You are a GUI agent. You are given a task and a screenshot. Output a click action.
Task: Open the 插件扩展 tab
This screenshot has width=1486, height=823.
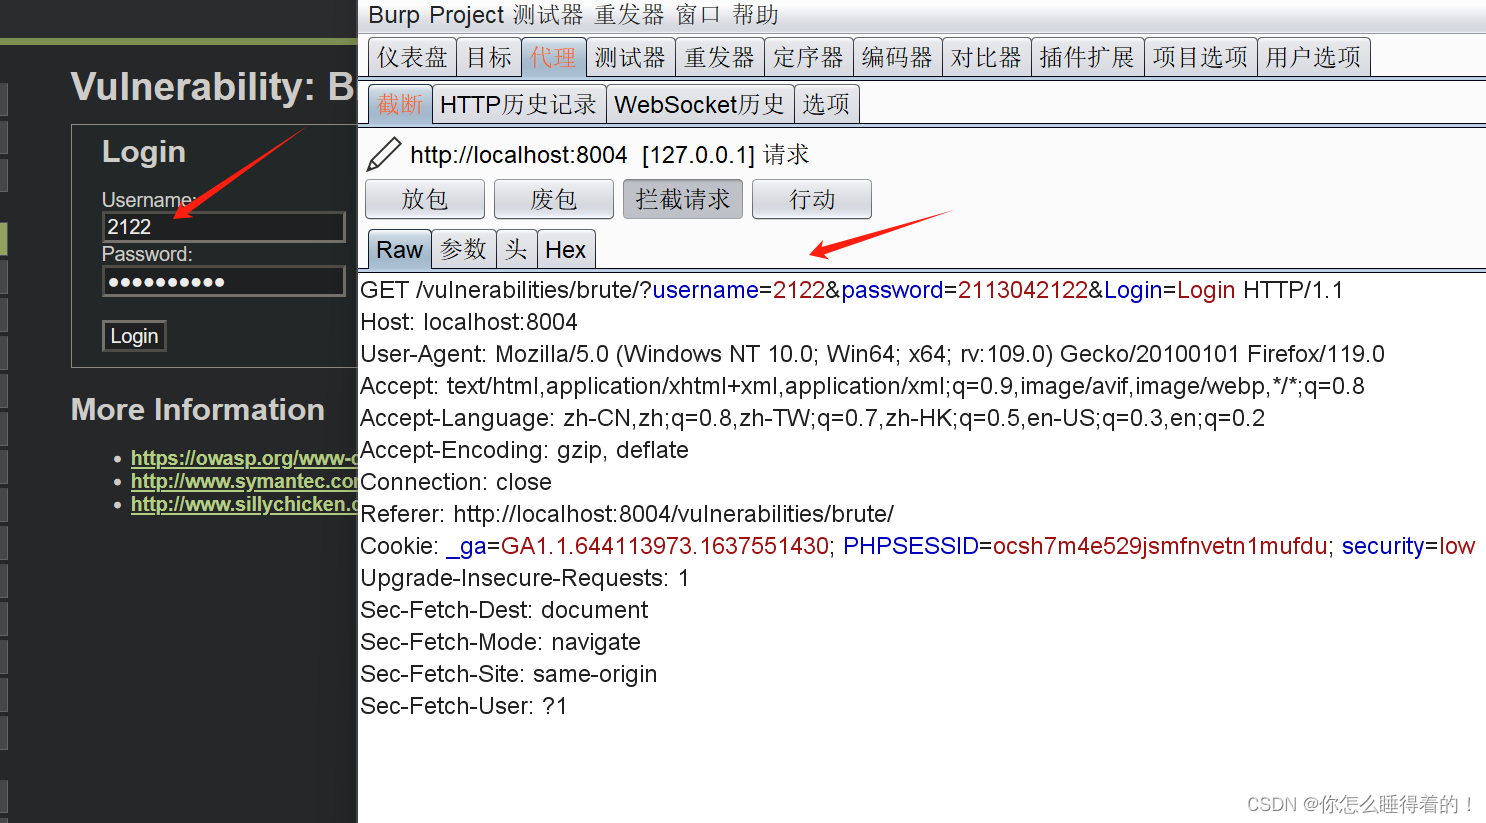point(1087,57)
